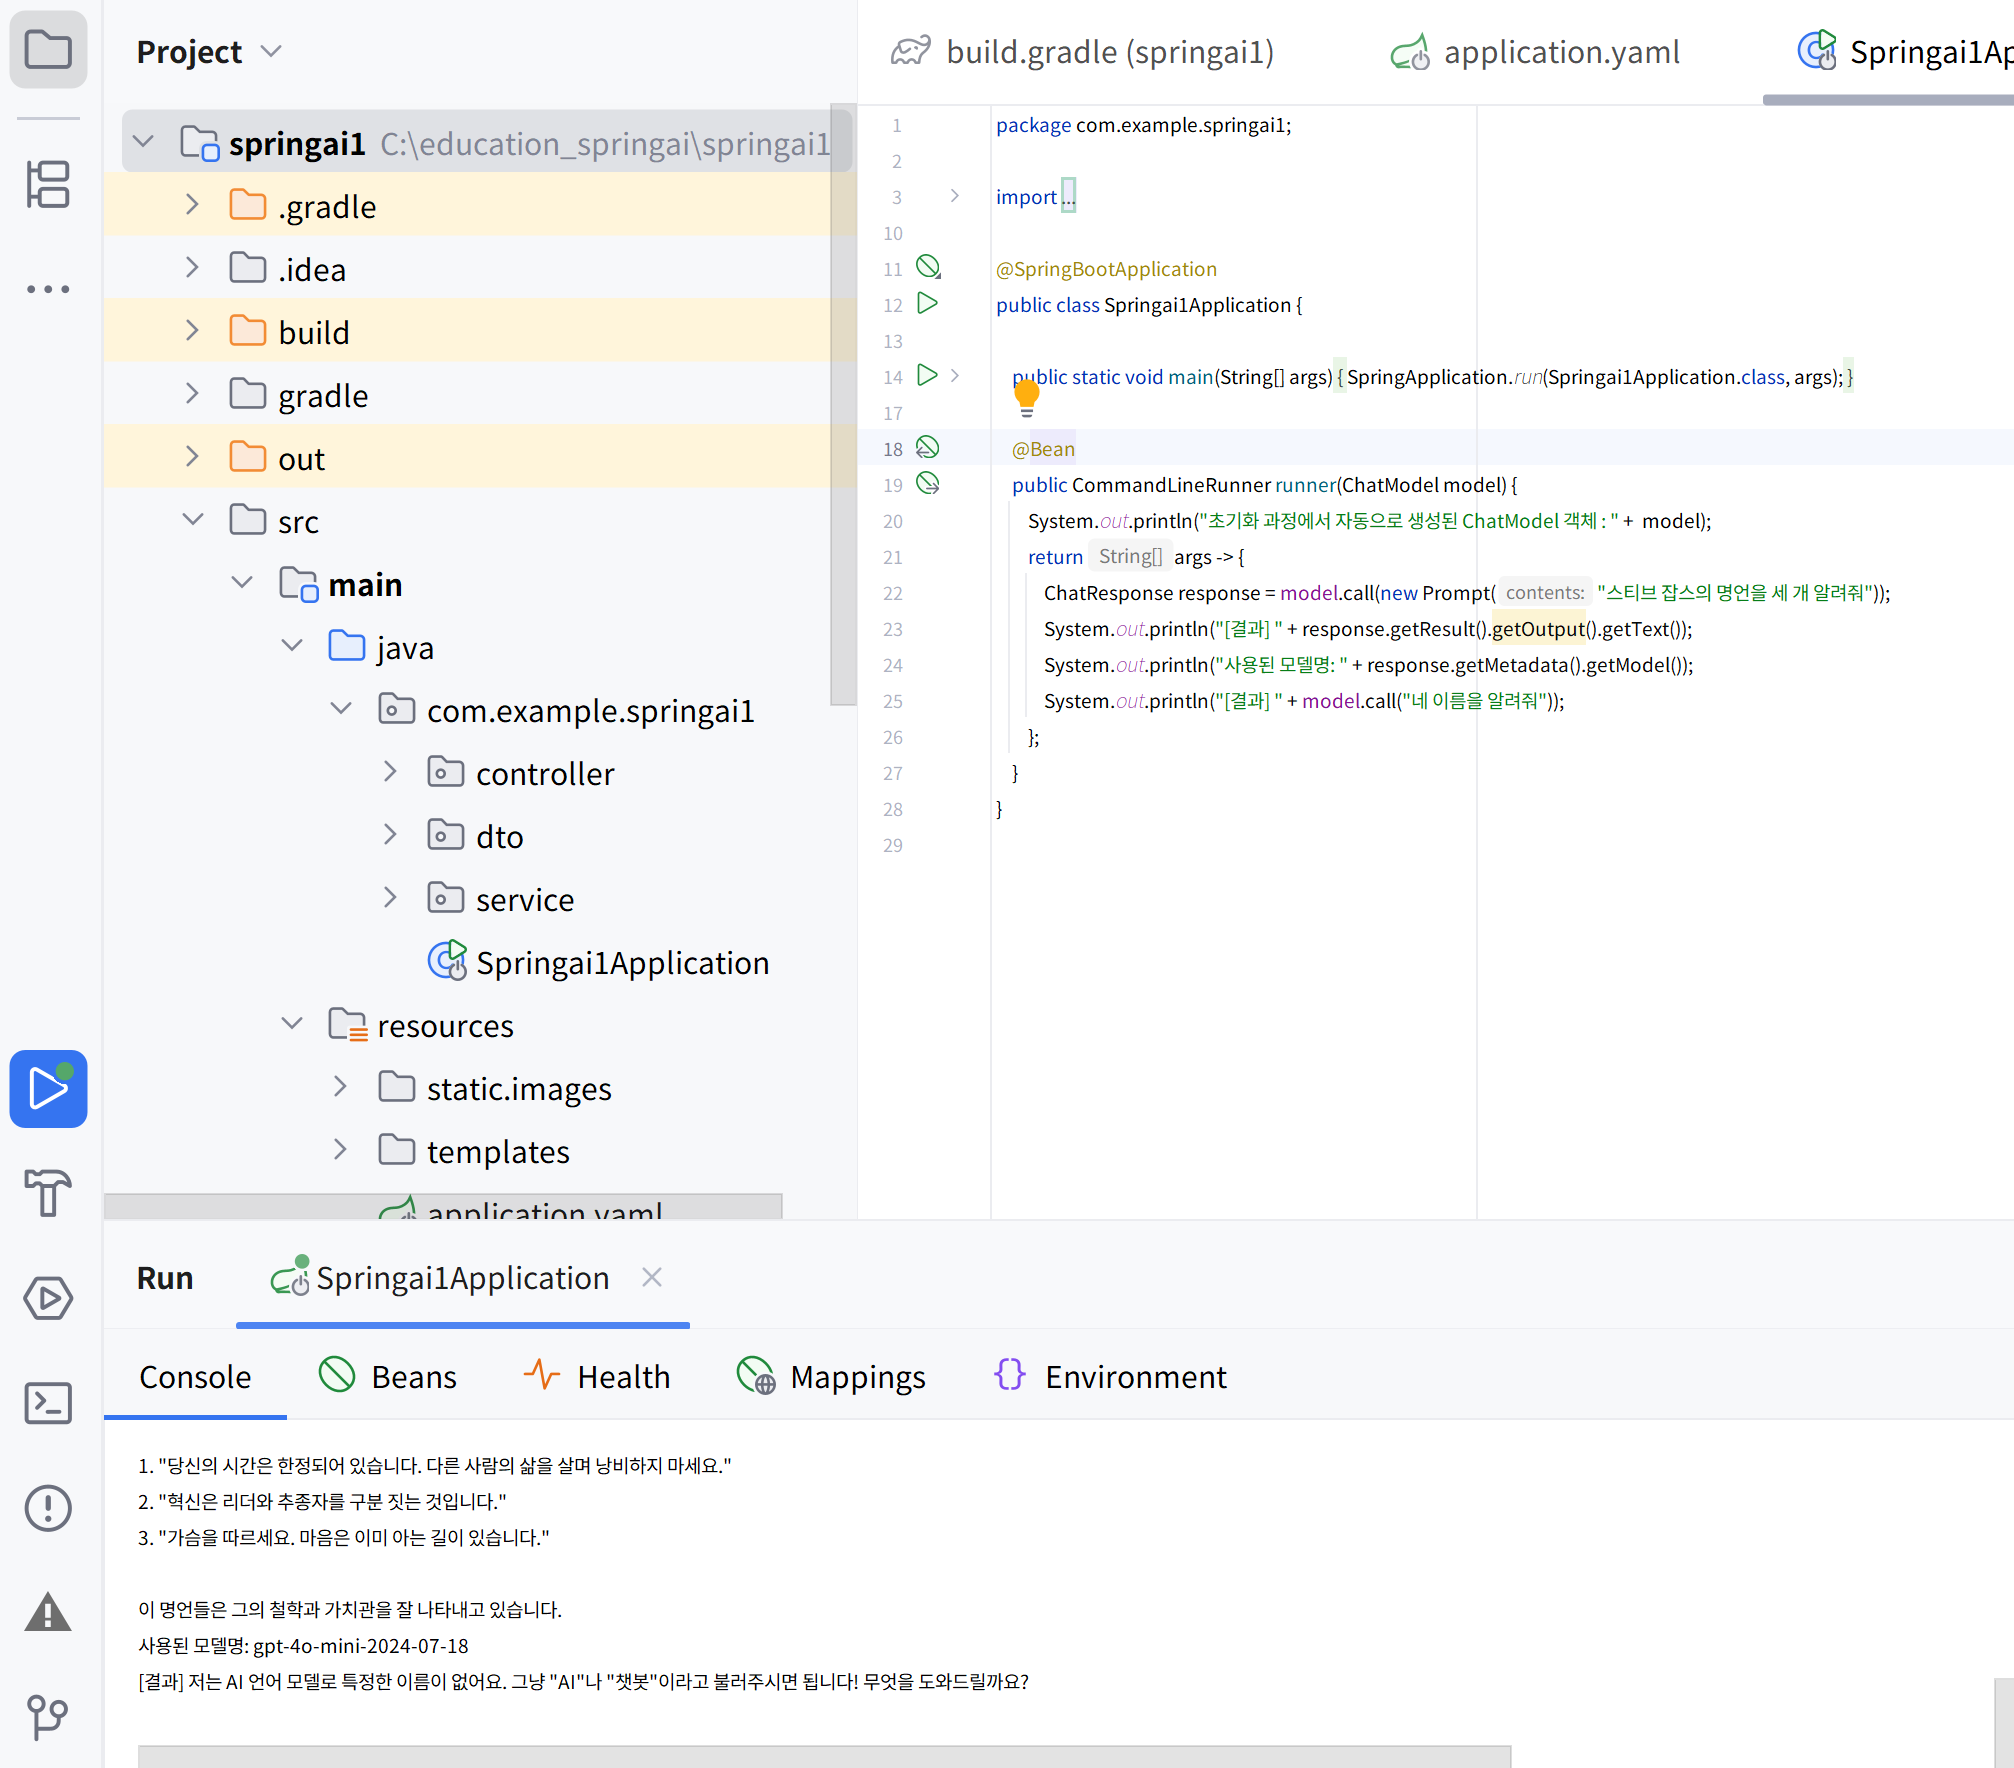Open the Project tool window folder icon
Screen dimensions: 2014x1768
point(48,49)
